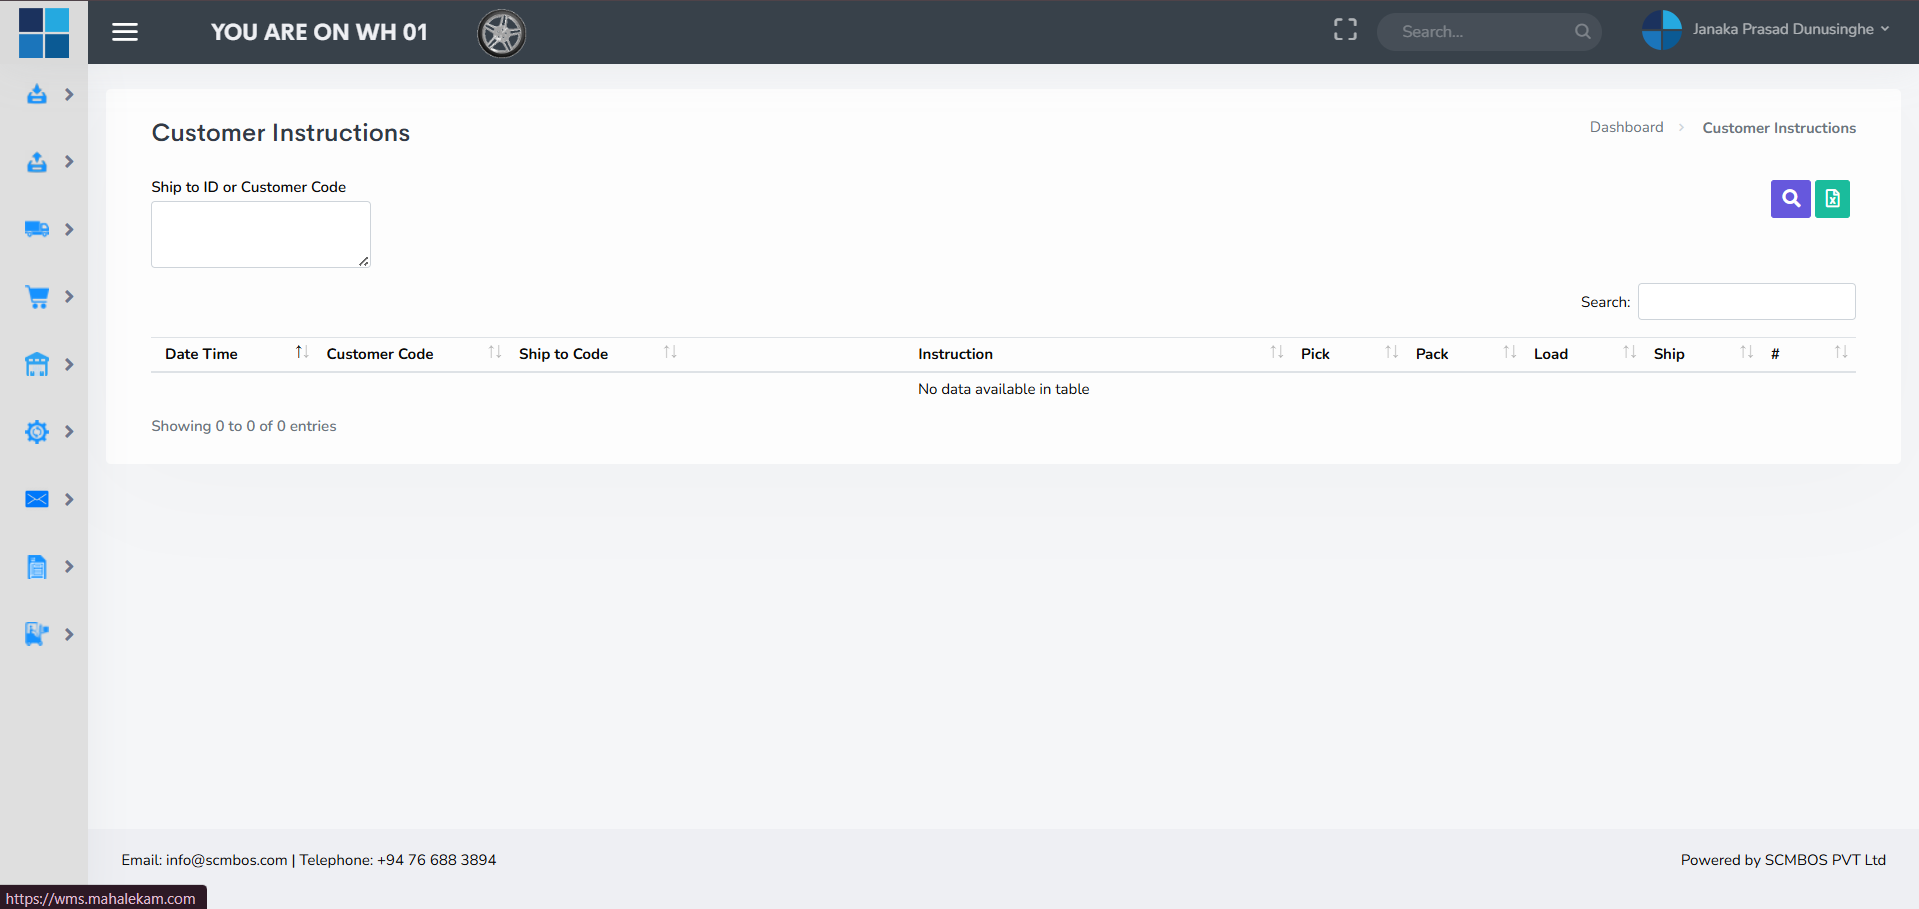1919x909 pixels.
Task: Sort table by Customer Code column
Action: pos(380,354)
